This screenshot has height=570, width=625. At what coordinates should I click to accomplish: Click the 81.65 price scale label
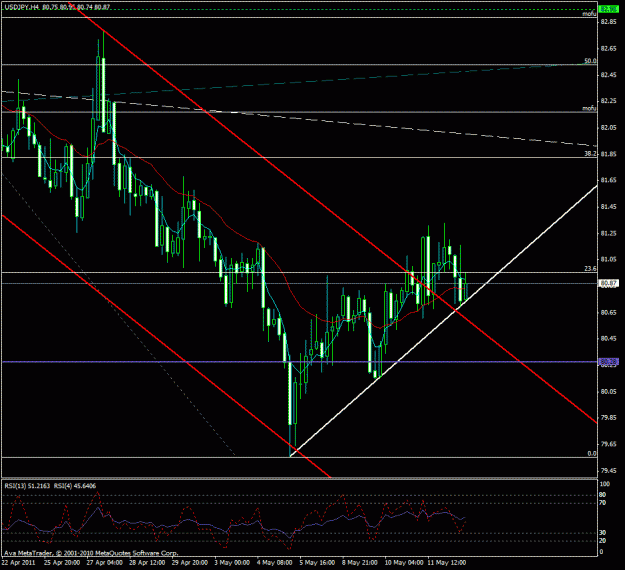[x=608, y=180]
